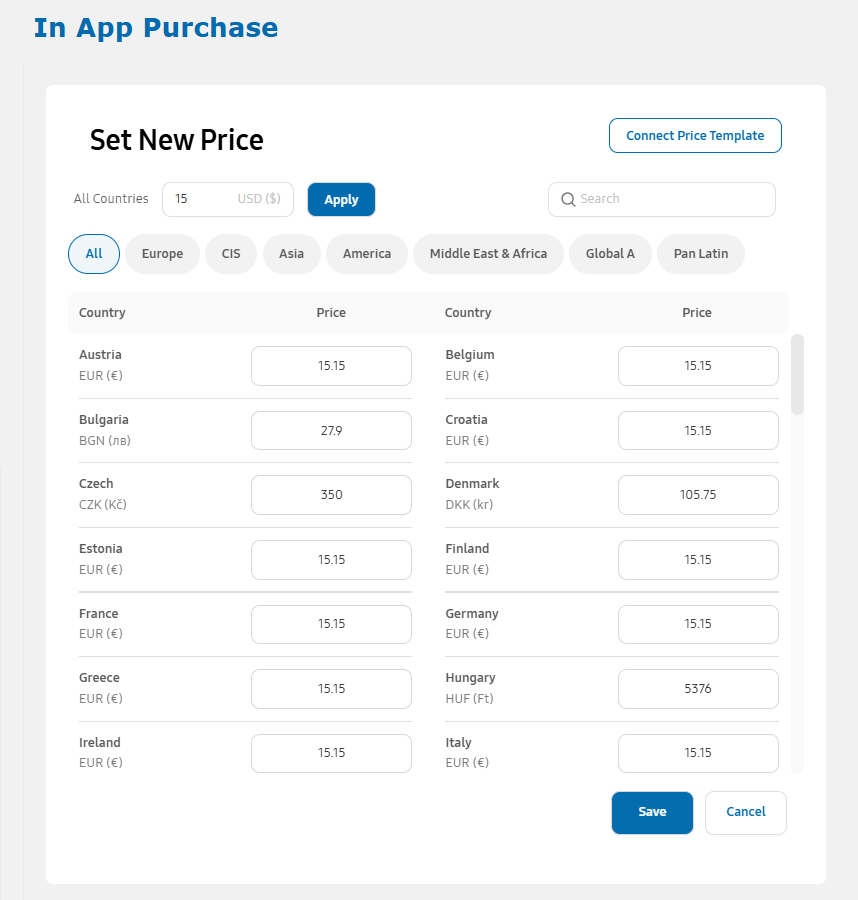Select the Europe region tab
The width and height of the screenshot is (858, 900).
click(x=162, y=254)
